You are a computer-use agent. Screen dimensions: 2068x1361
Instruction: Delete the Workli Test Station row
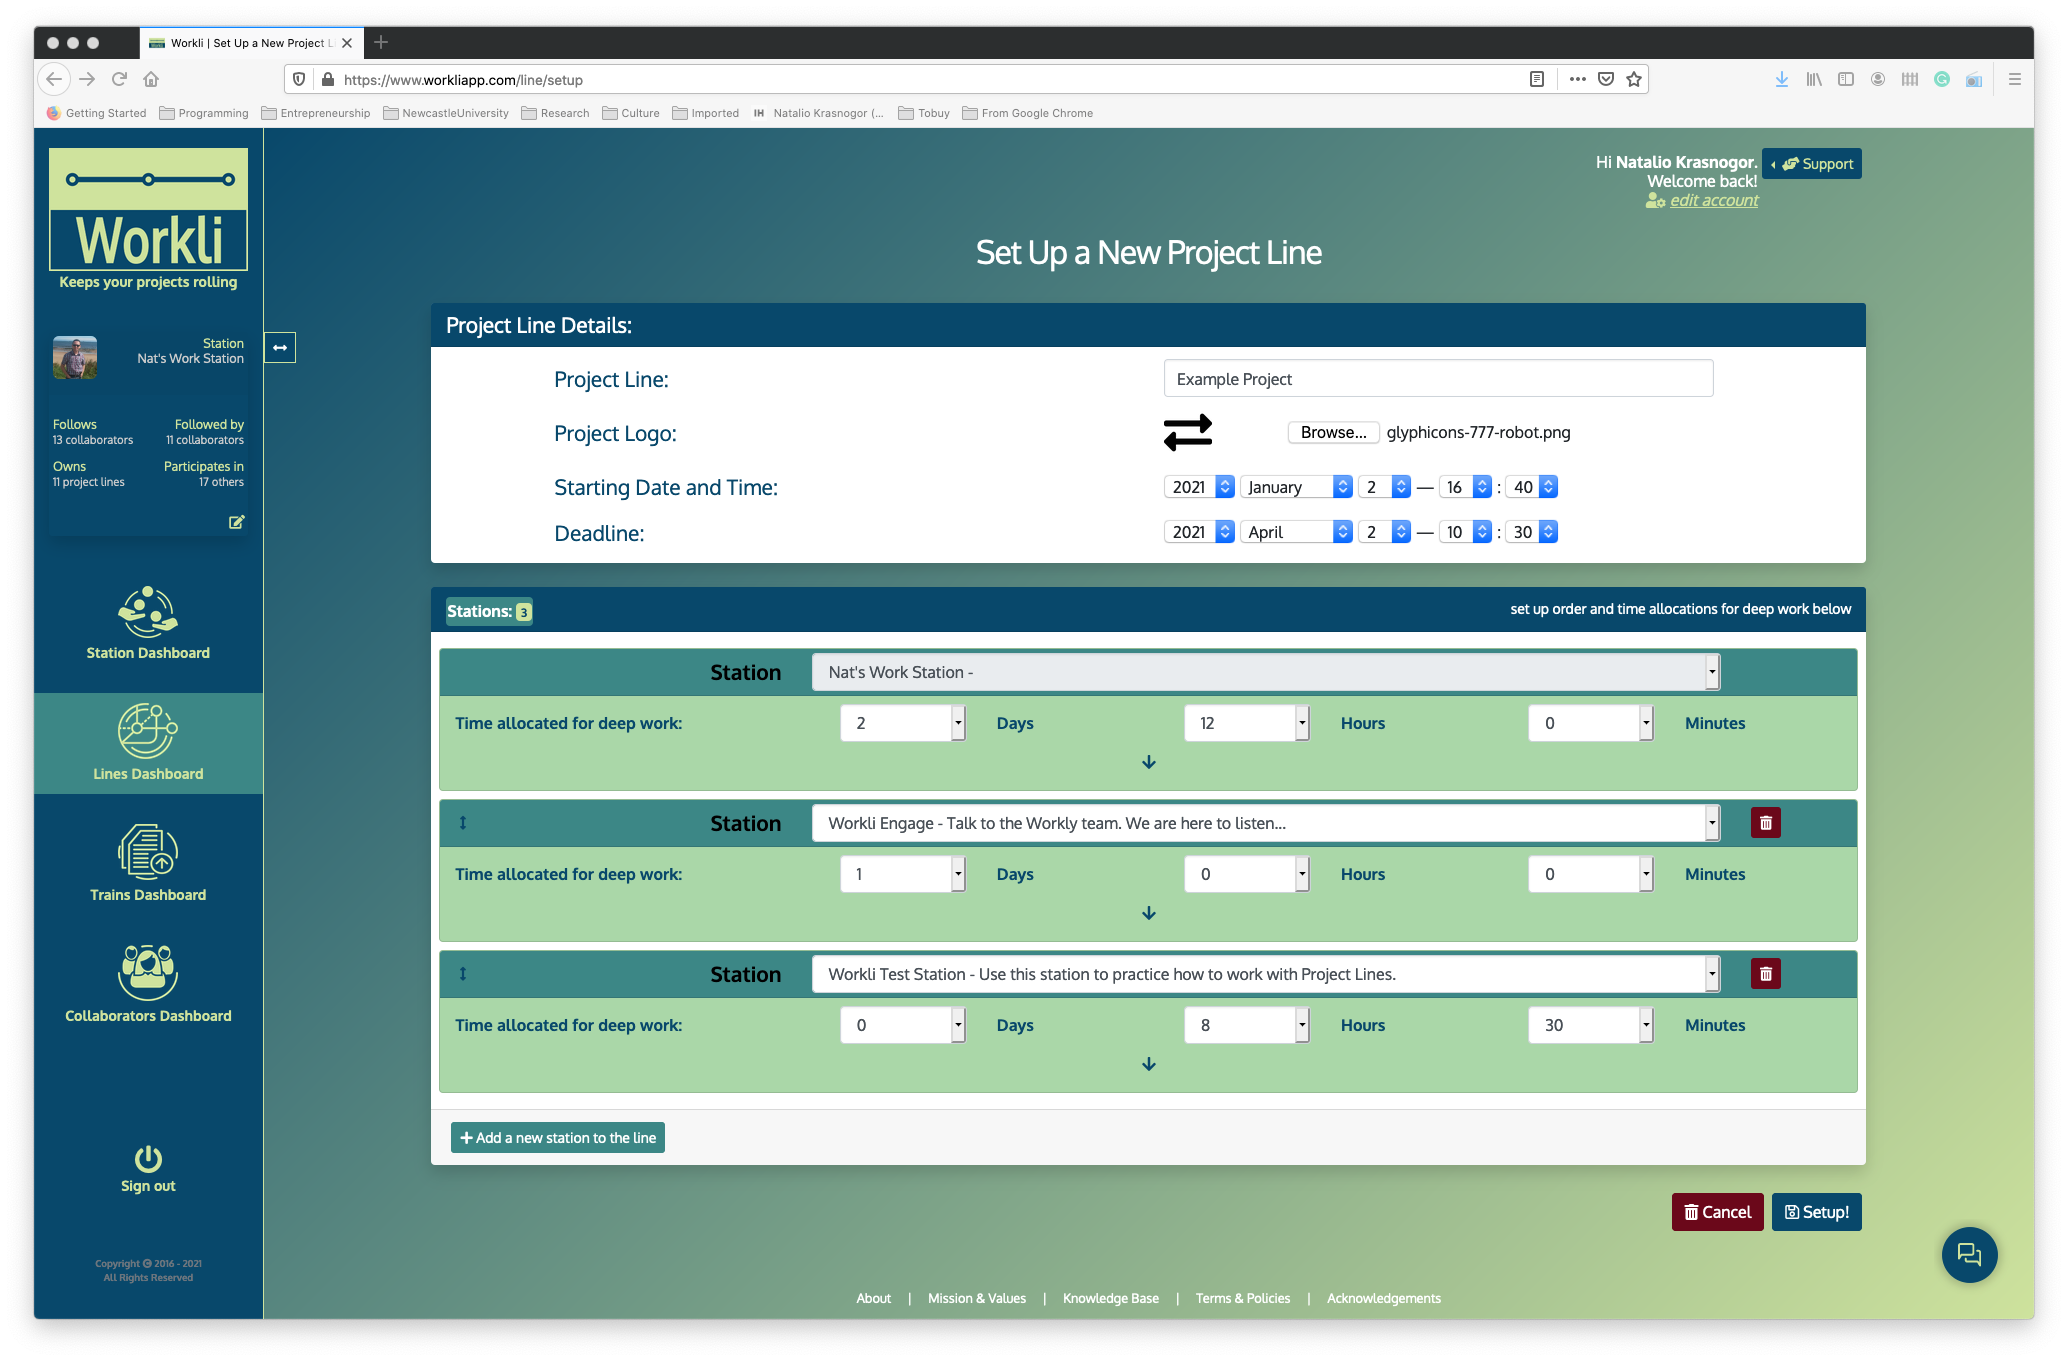tap(1765, 974)
